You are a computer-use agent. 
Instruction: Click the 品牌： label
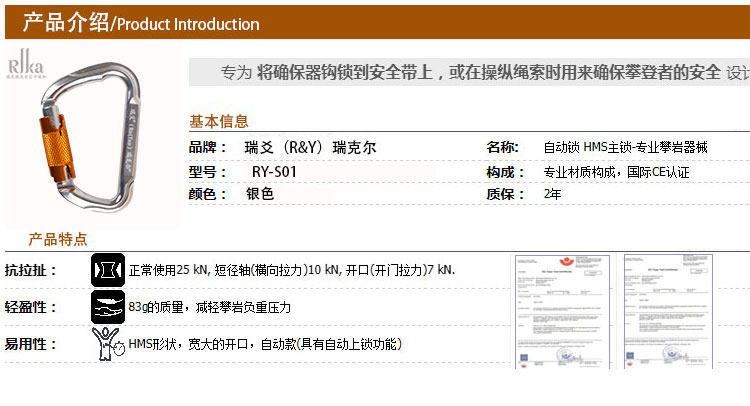[x=207, y=147]
